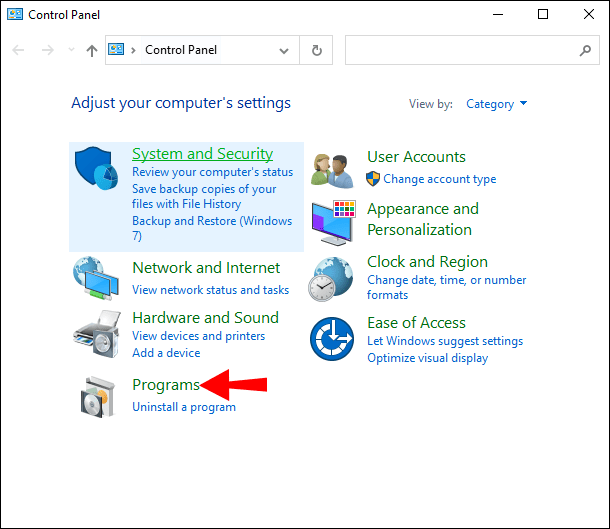Expand the recent locations chevron
The width and height of the screenshot is (610, 529).
point(70,50)
